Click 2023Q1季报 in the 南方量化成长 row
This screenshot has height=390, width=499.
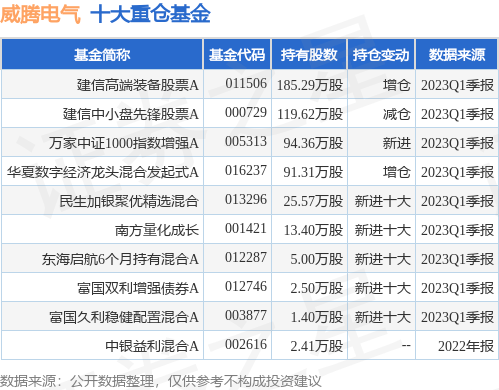click(x=457, y=230)
